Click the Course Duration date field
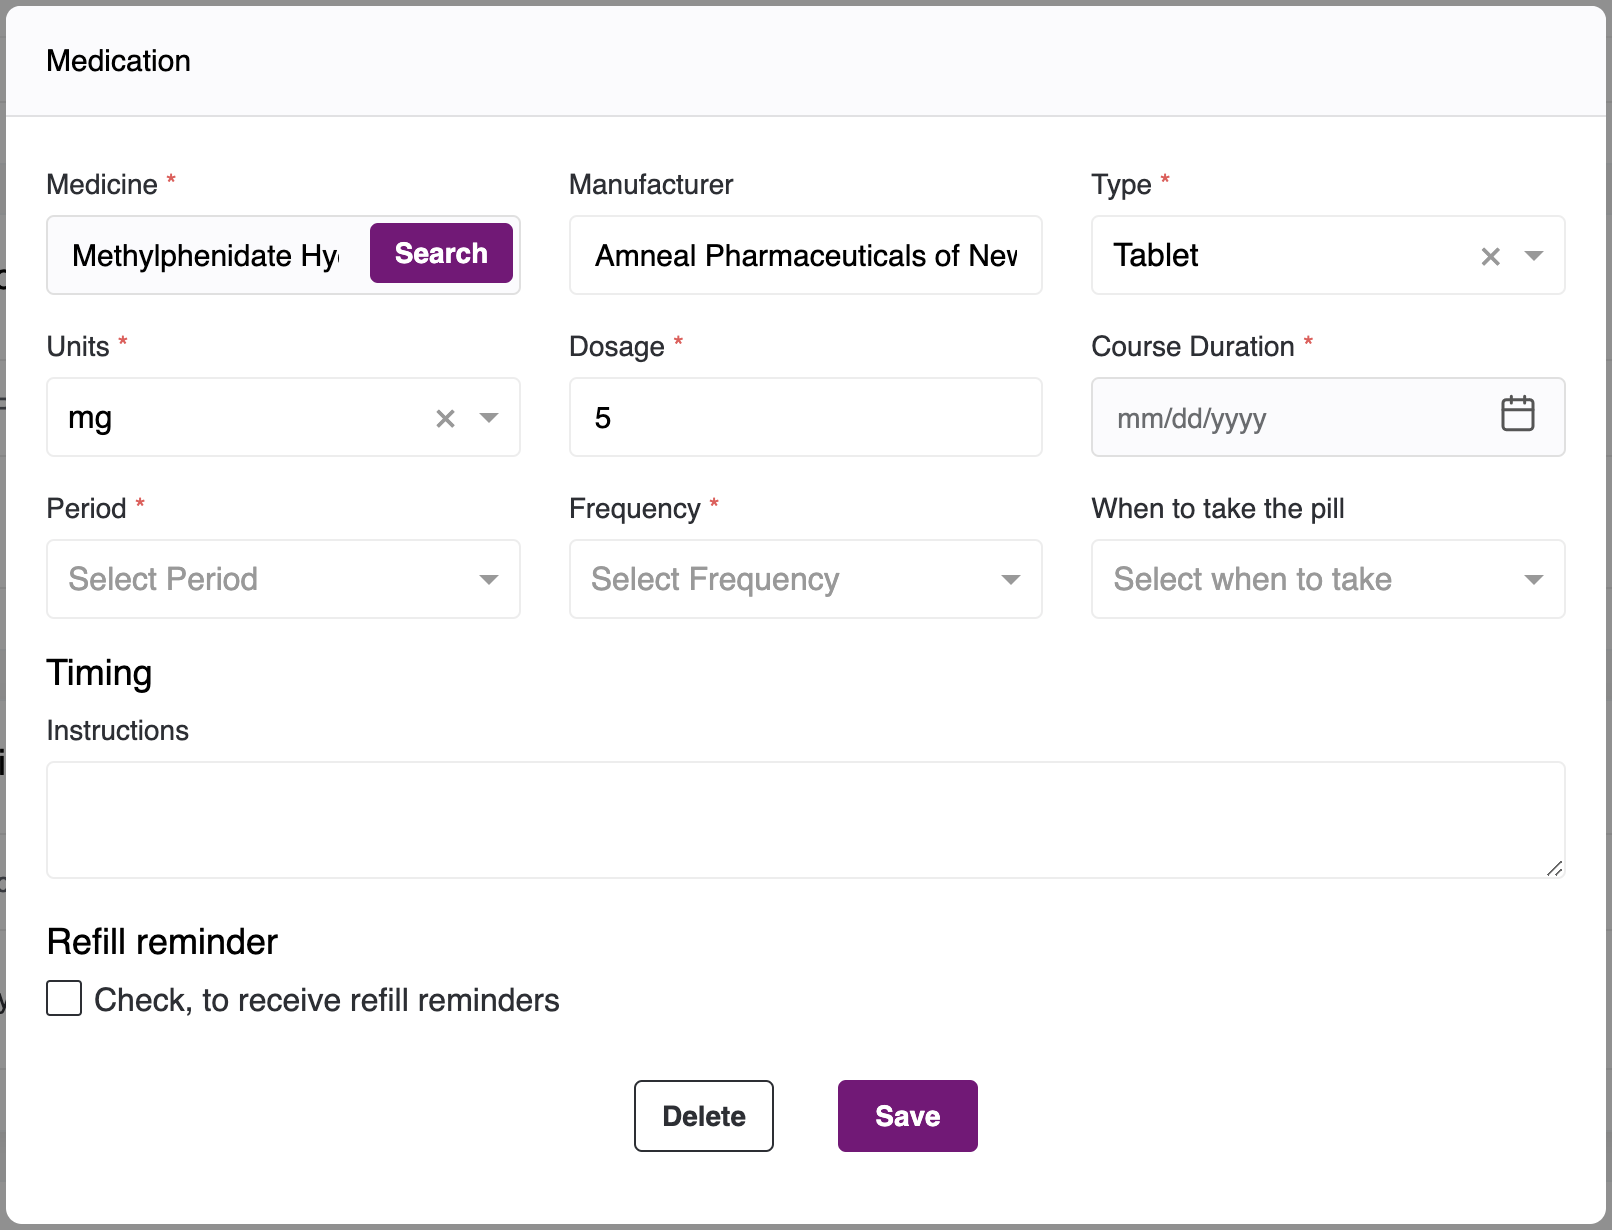Image resolution: width=1612 pixels, height=1230 pixels. pos(1290,418)
